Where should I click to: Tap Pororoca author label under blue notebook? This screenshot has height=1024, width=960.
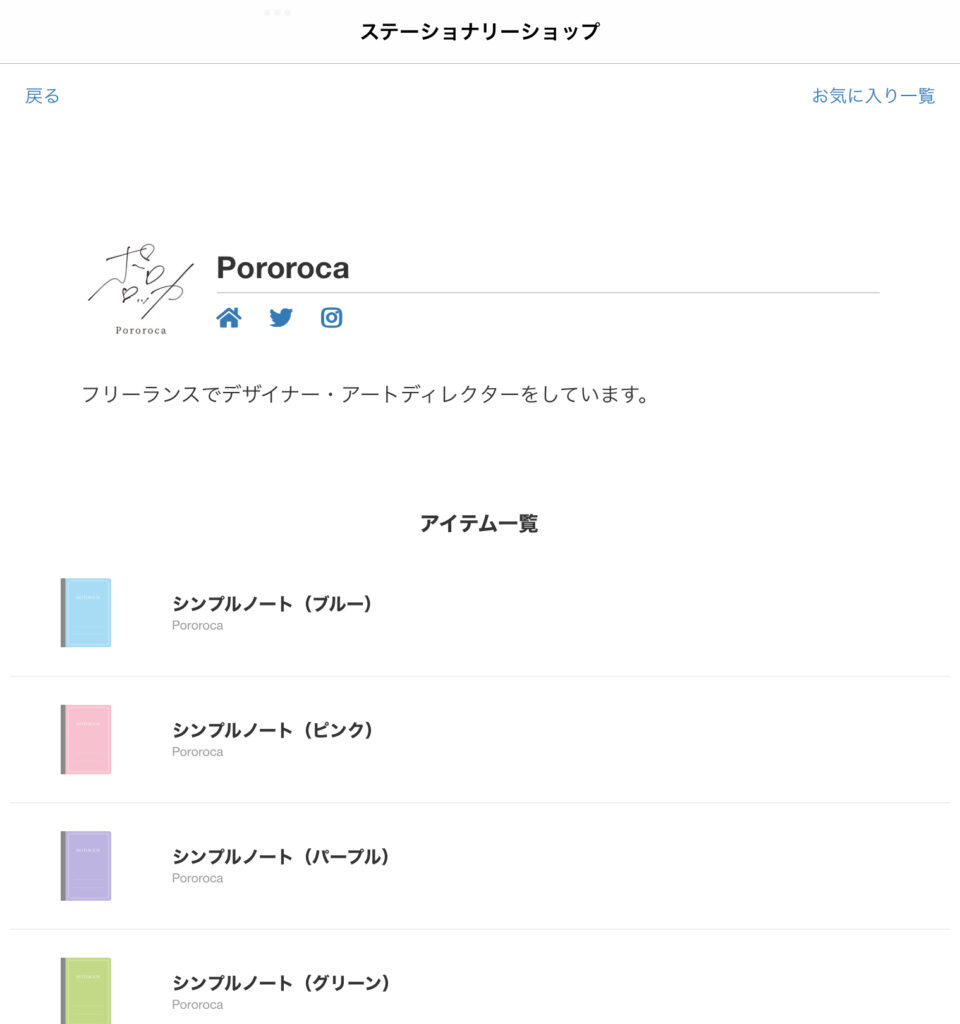click(x=197, y=626)
